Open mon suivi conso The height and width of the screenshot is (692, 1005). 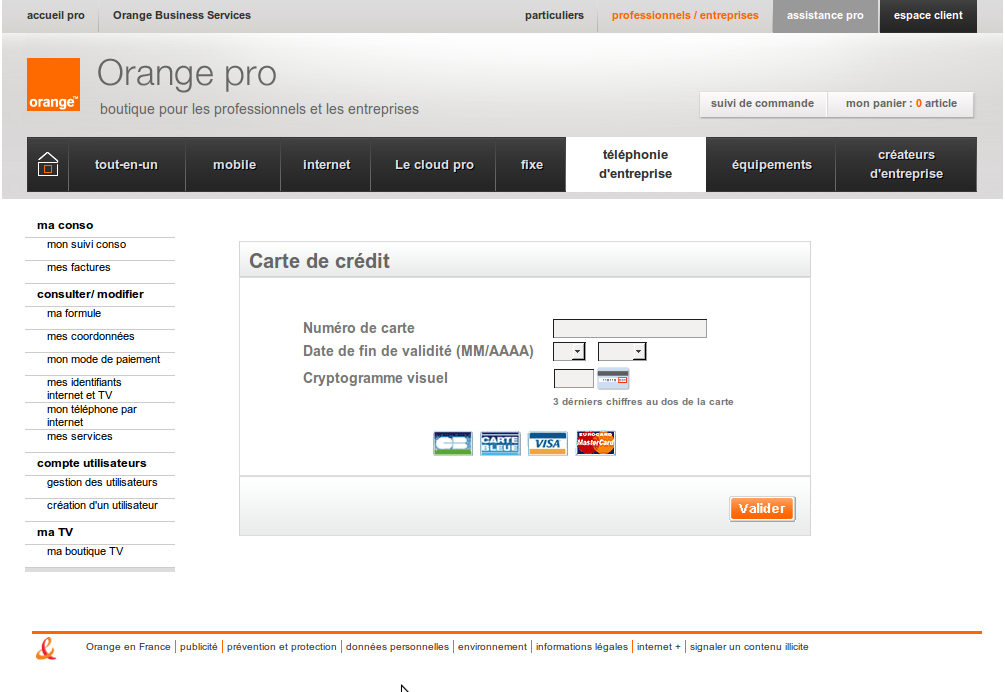coord(87,245)
